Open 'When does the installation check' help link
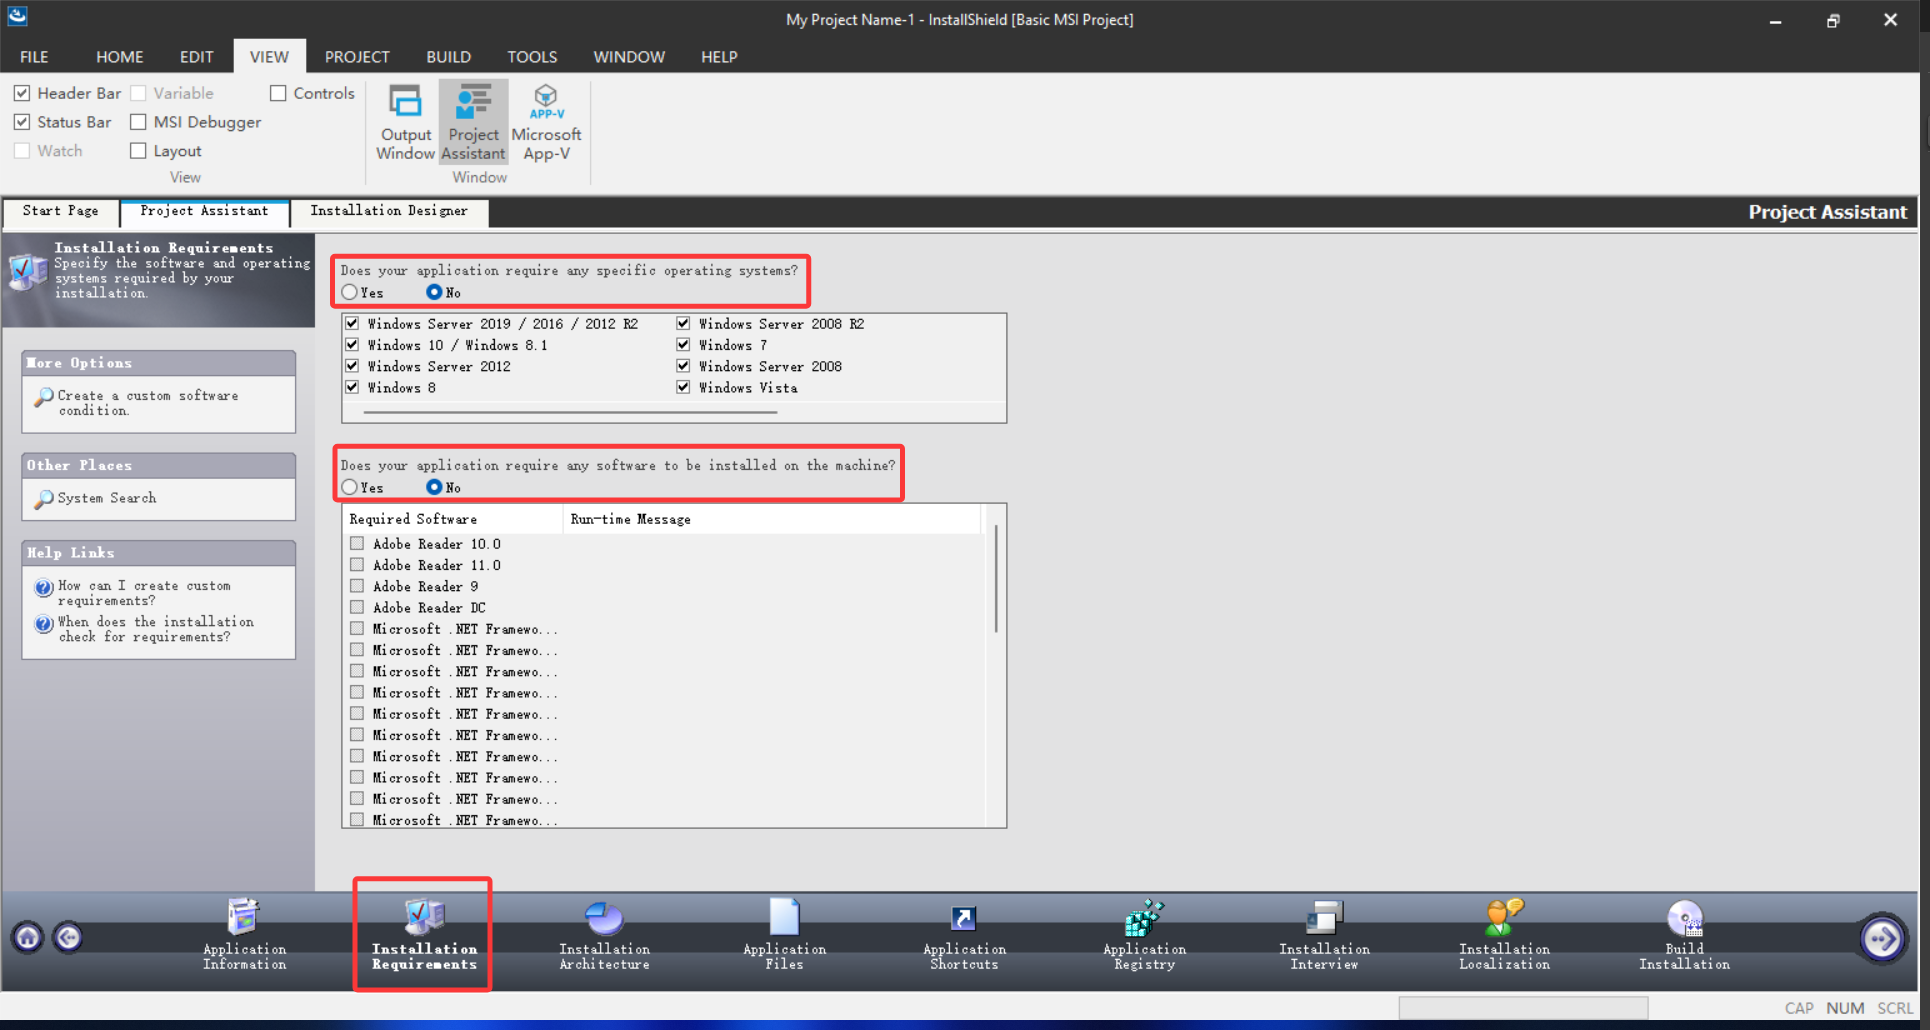The image size is (1930, 1030). tap(156, 629)
